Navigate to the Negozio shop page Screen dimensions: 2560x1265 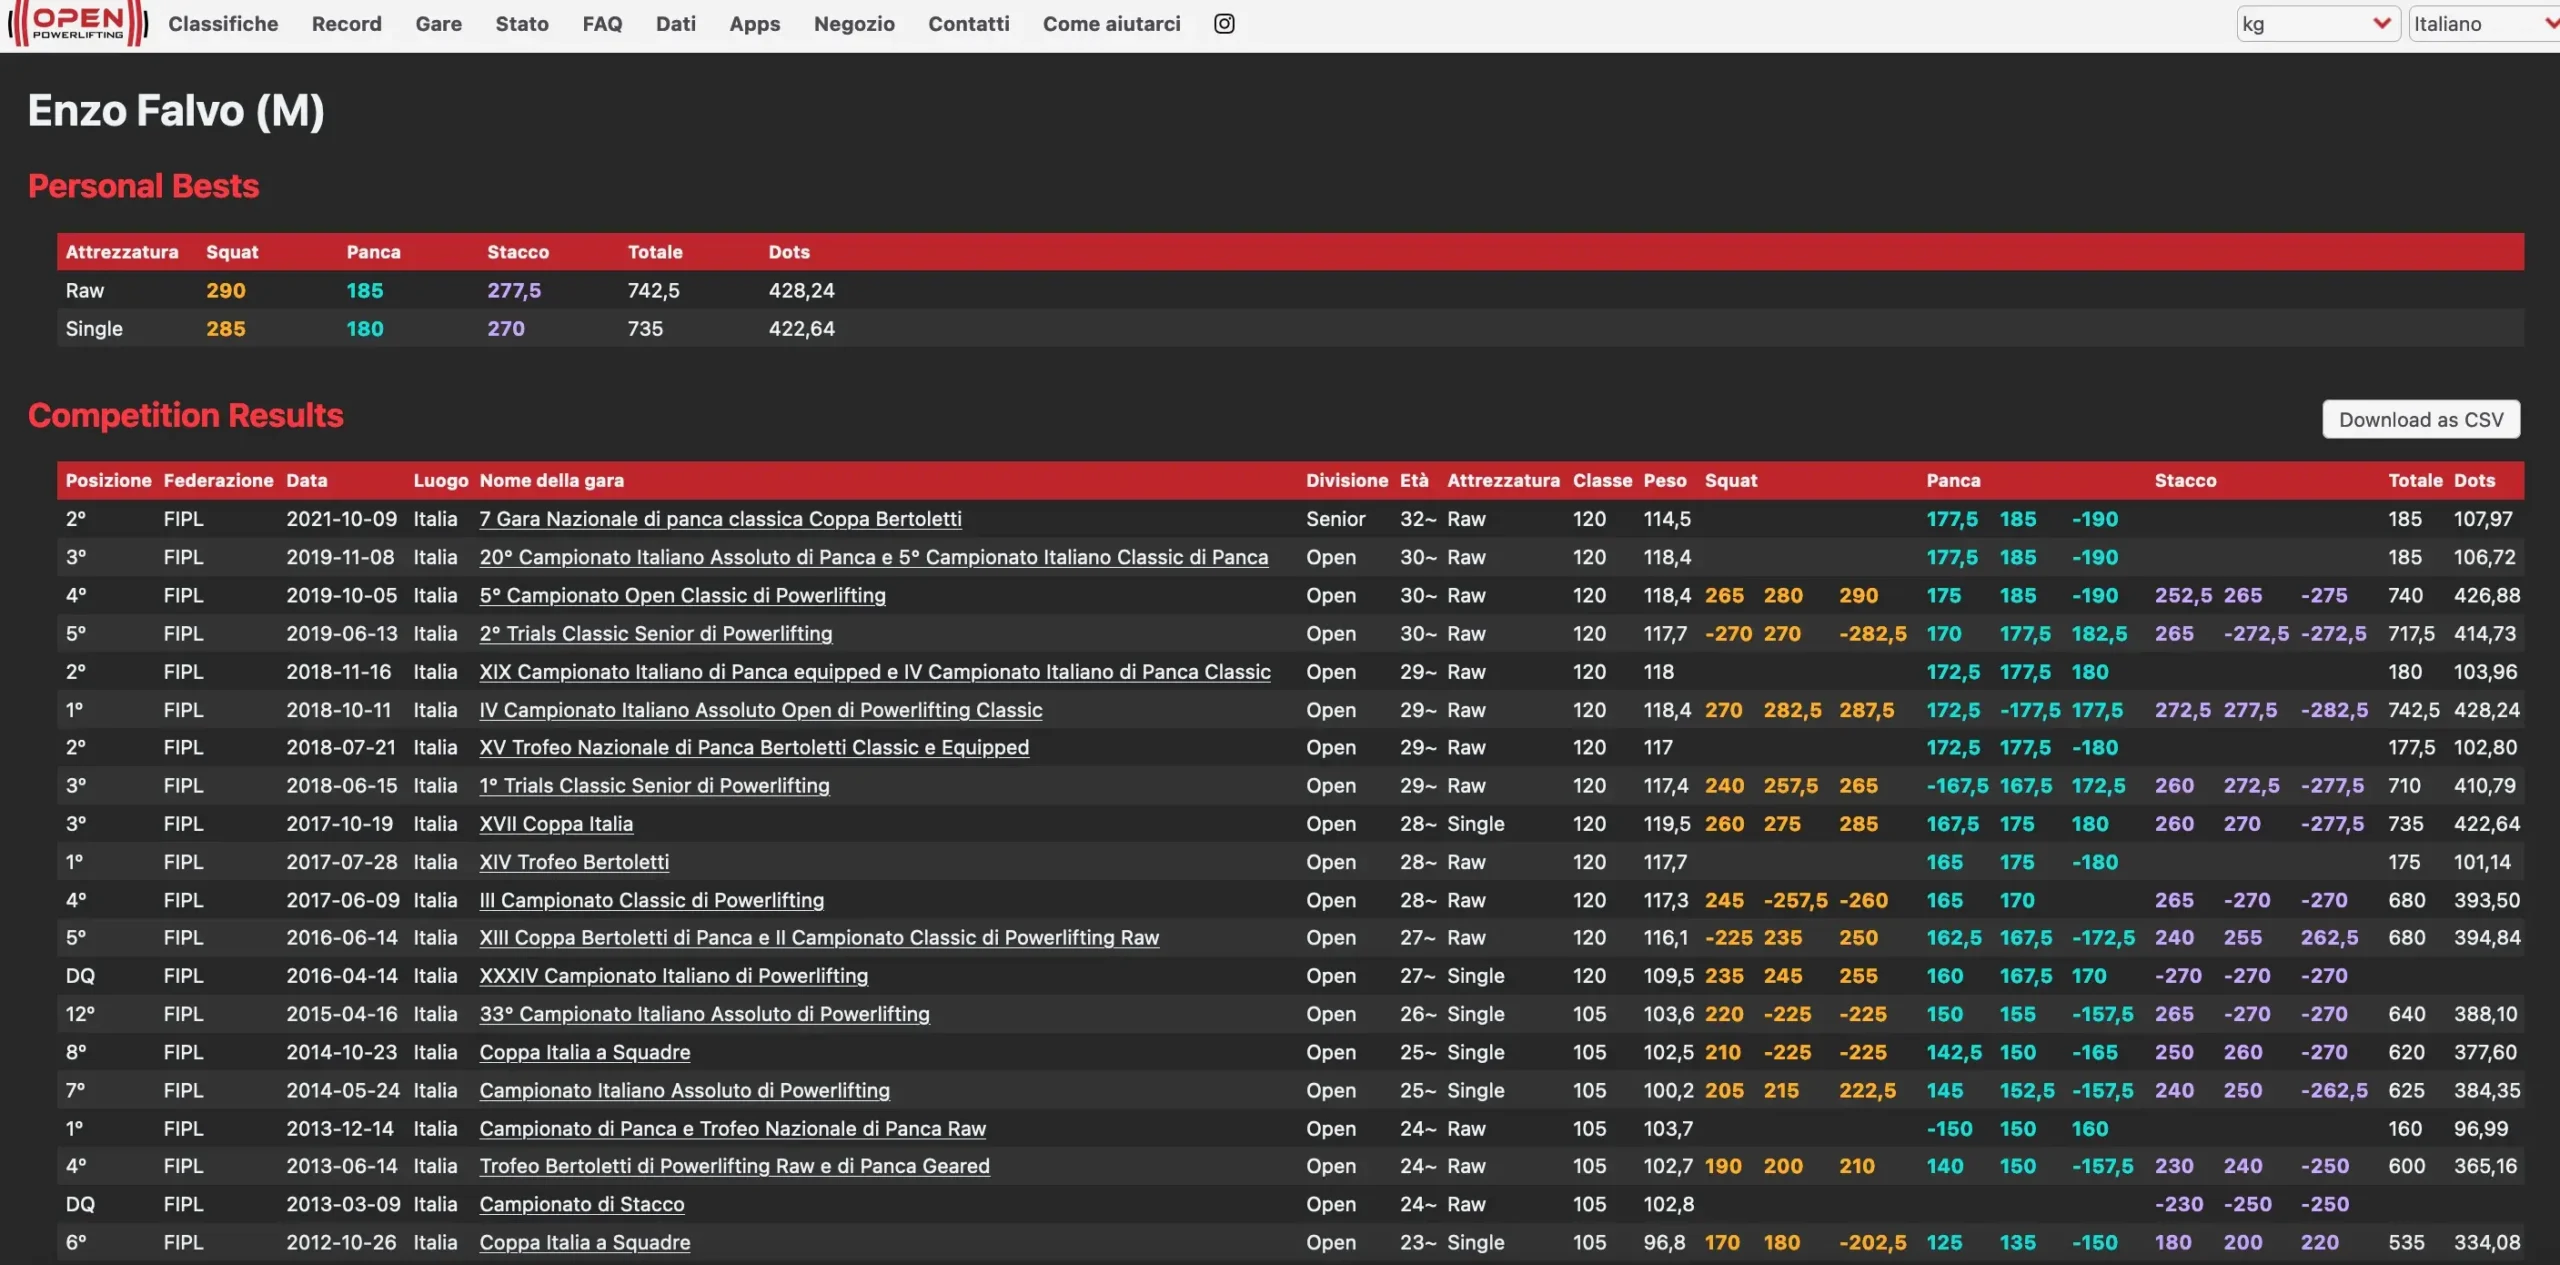click(854, 24)
